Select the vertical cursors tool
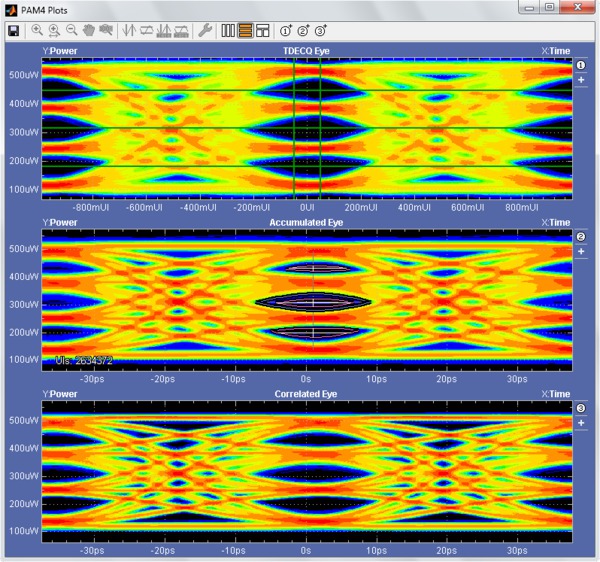Screen dimensions: 600x562 tap(129, 31)
